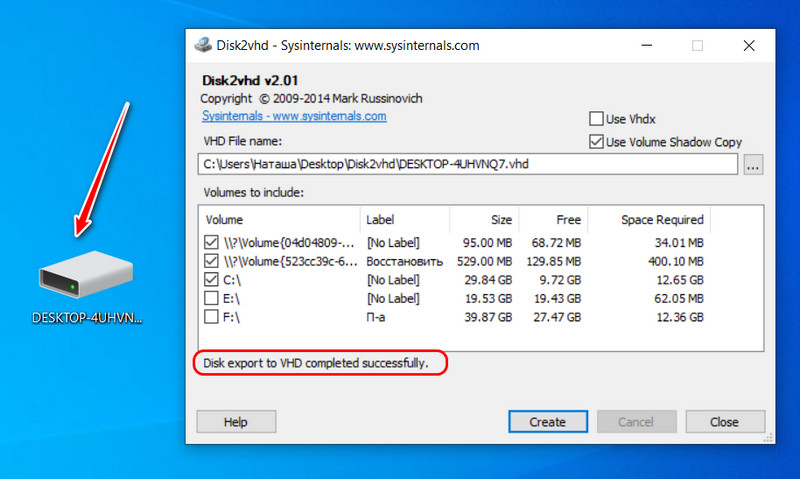Click the Disk2vhd title bar app icon
The height and width of the screenshot is (479, 800).
(x=203, y=45)
